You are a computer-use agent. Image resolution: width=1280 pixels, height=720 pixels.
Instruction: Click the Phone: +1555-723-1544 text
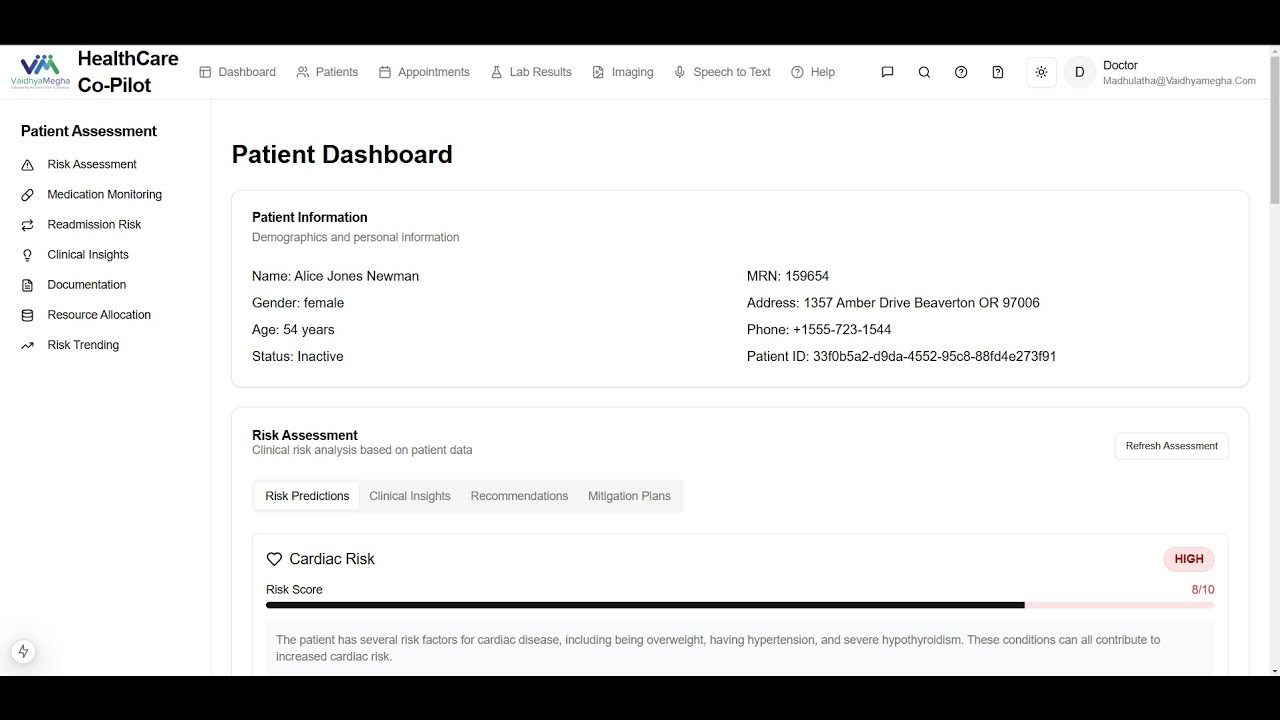point(819,330)
